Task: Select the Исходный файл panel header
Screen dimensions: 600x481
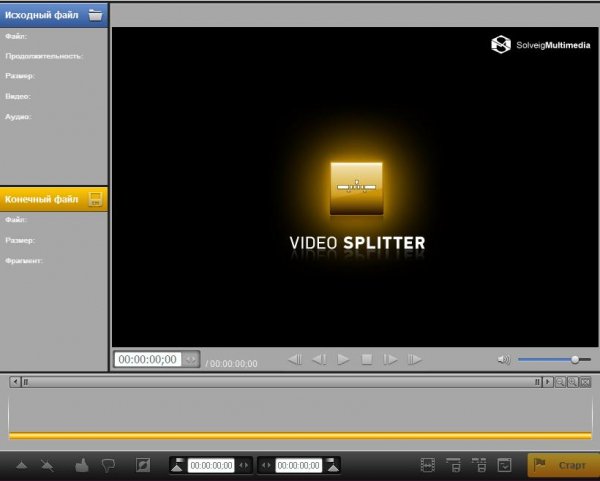Action: click(x=54, y=15)
